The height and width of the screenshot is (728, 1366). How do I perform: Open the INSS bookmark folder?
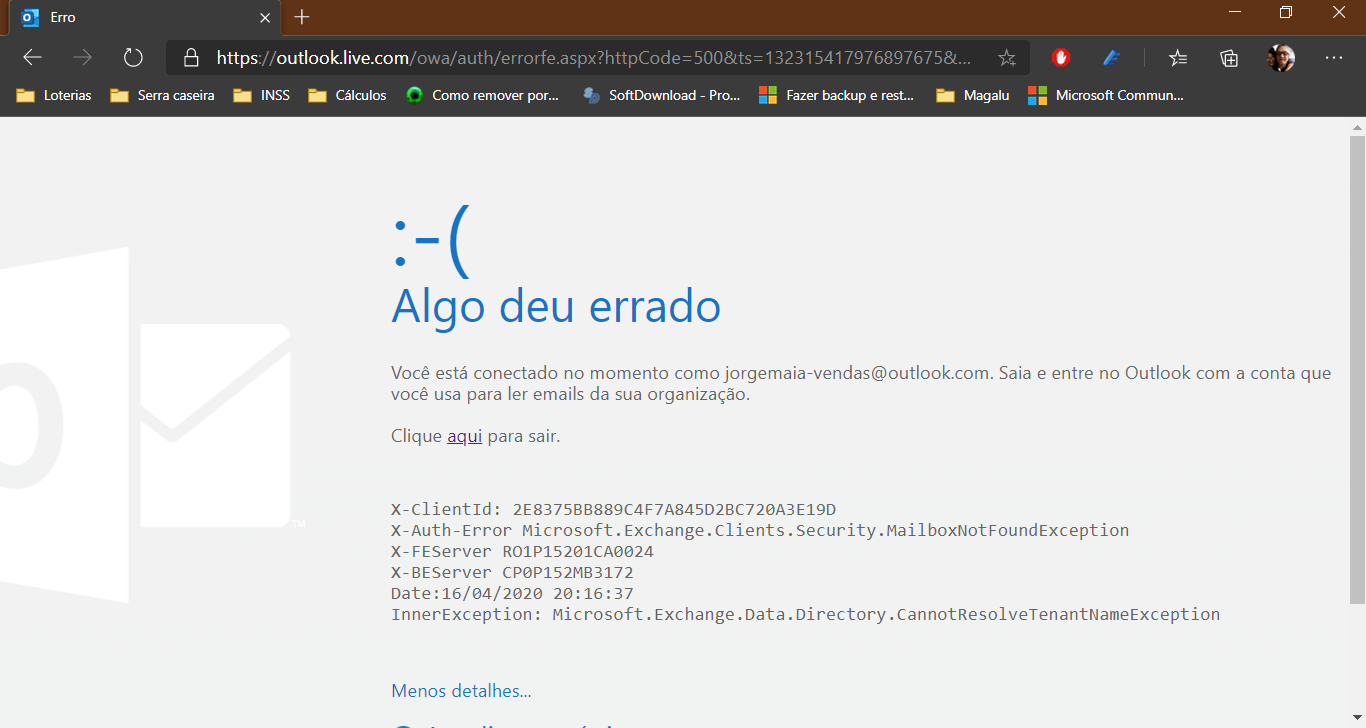coord(262,96)
